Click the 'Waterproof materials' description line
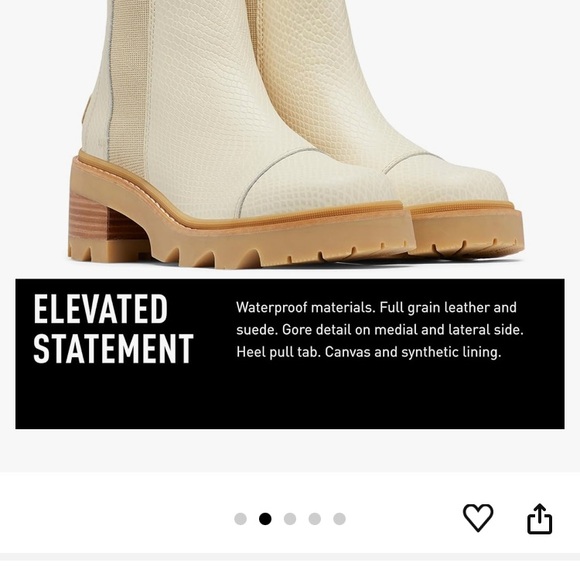The image size is (580, 580). pos(376,307)
